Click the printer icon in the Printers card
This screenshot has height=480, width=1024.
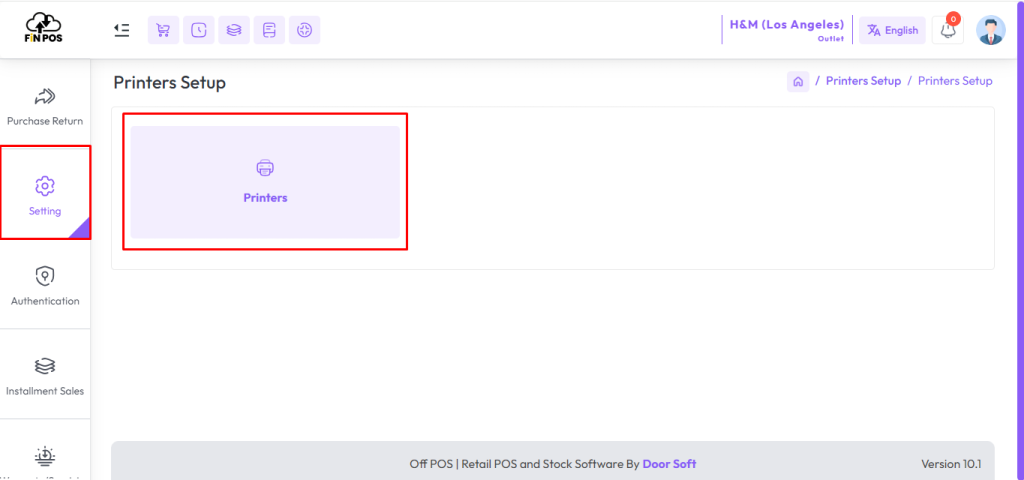tap(265, 168)
